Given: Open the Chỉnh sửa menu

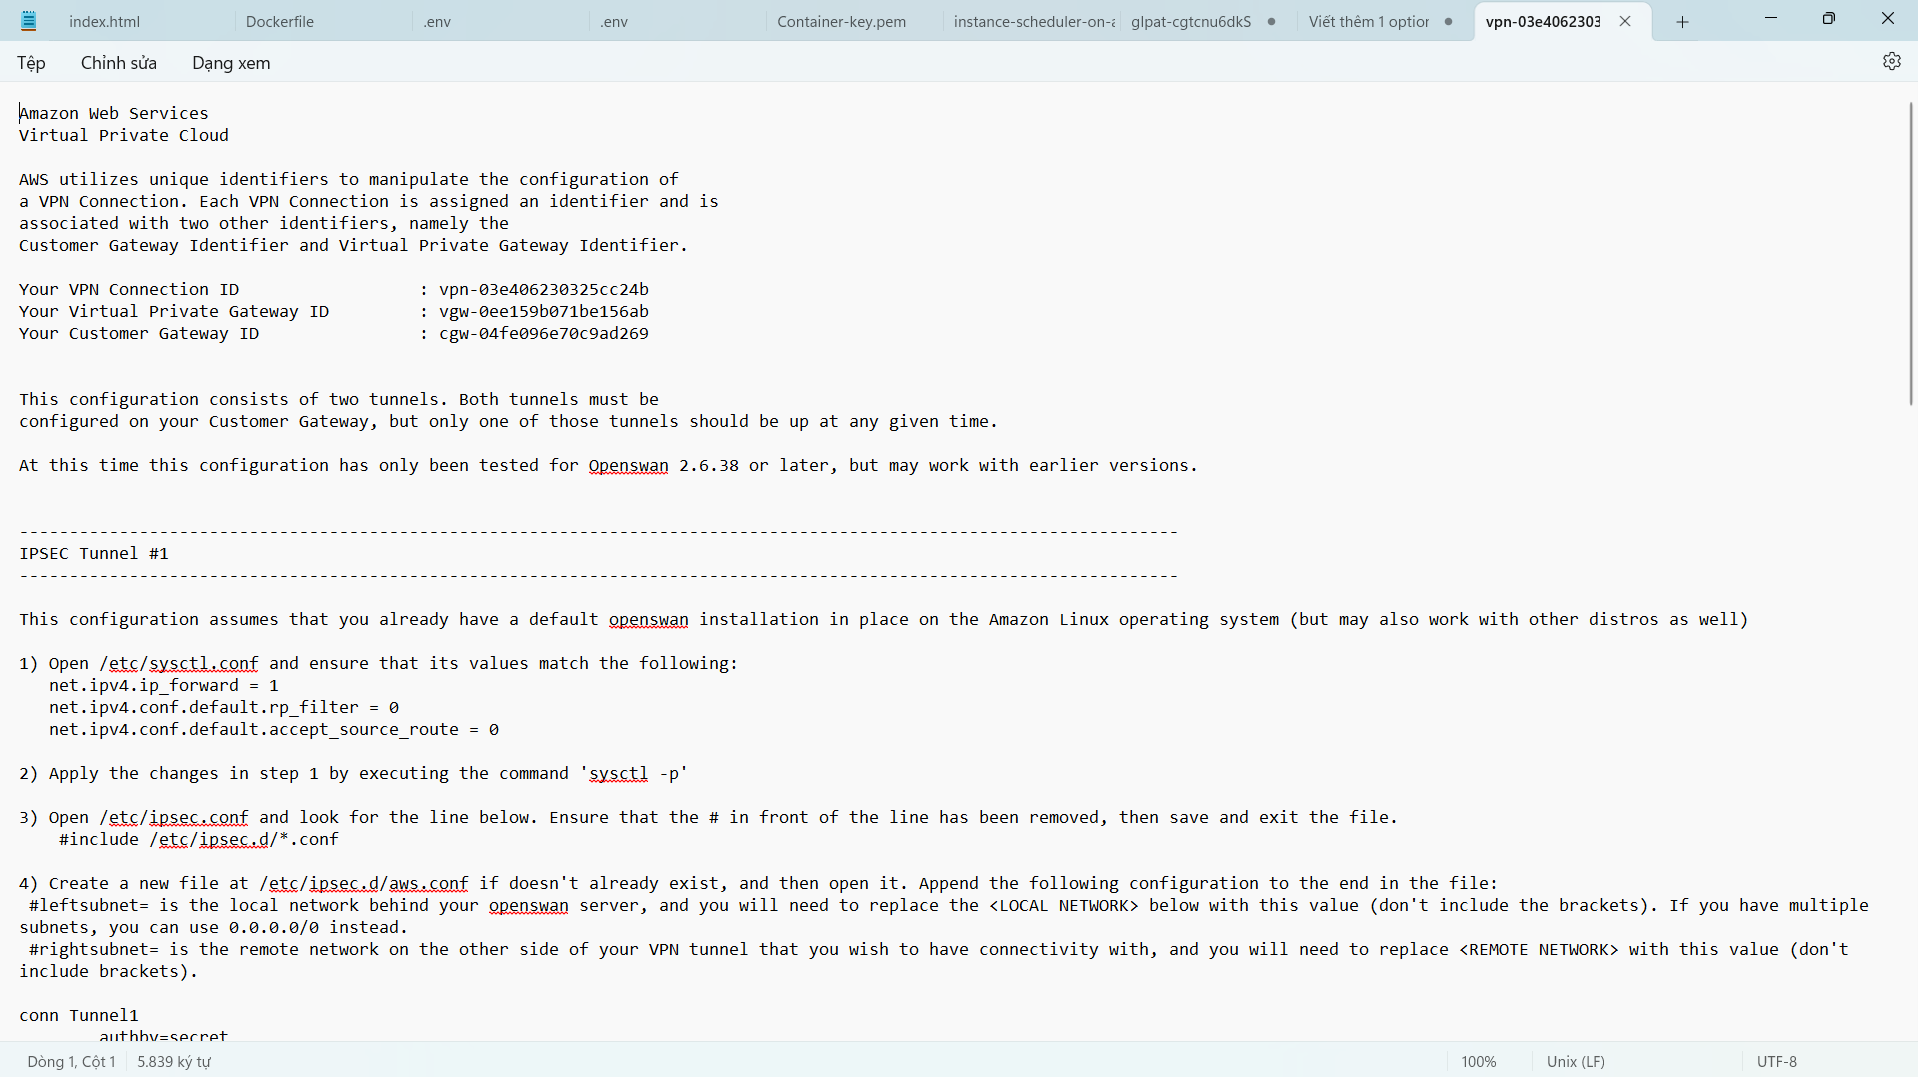Looking at the screenshot, I should (119, 63).
